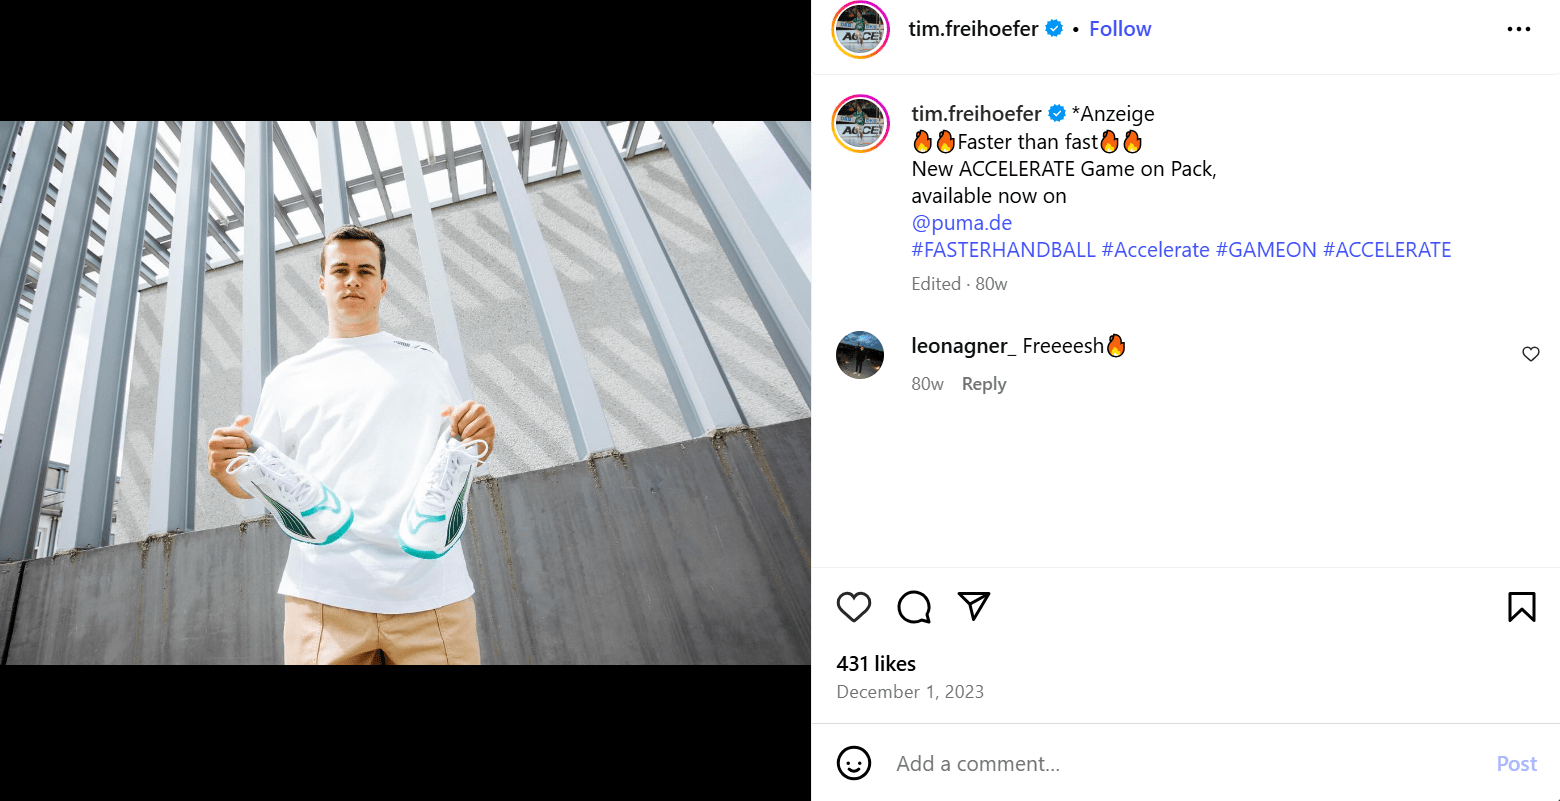Open the three-dot more options menu
Image resolution: width=1560 pixels, height=801 pixels.
pos(1518,29)
